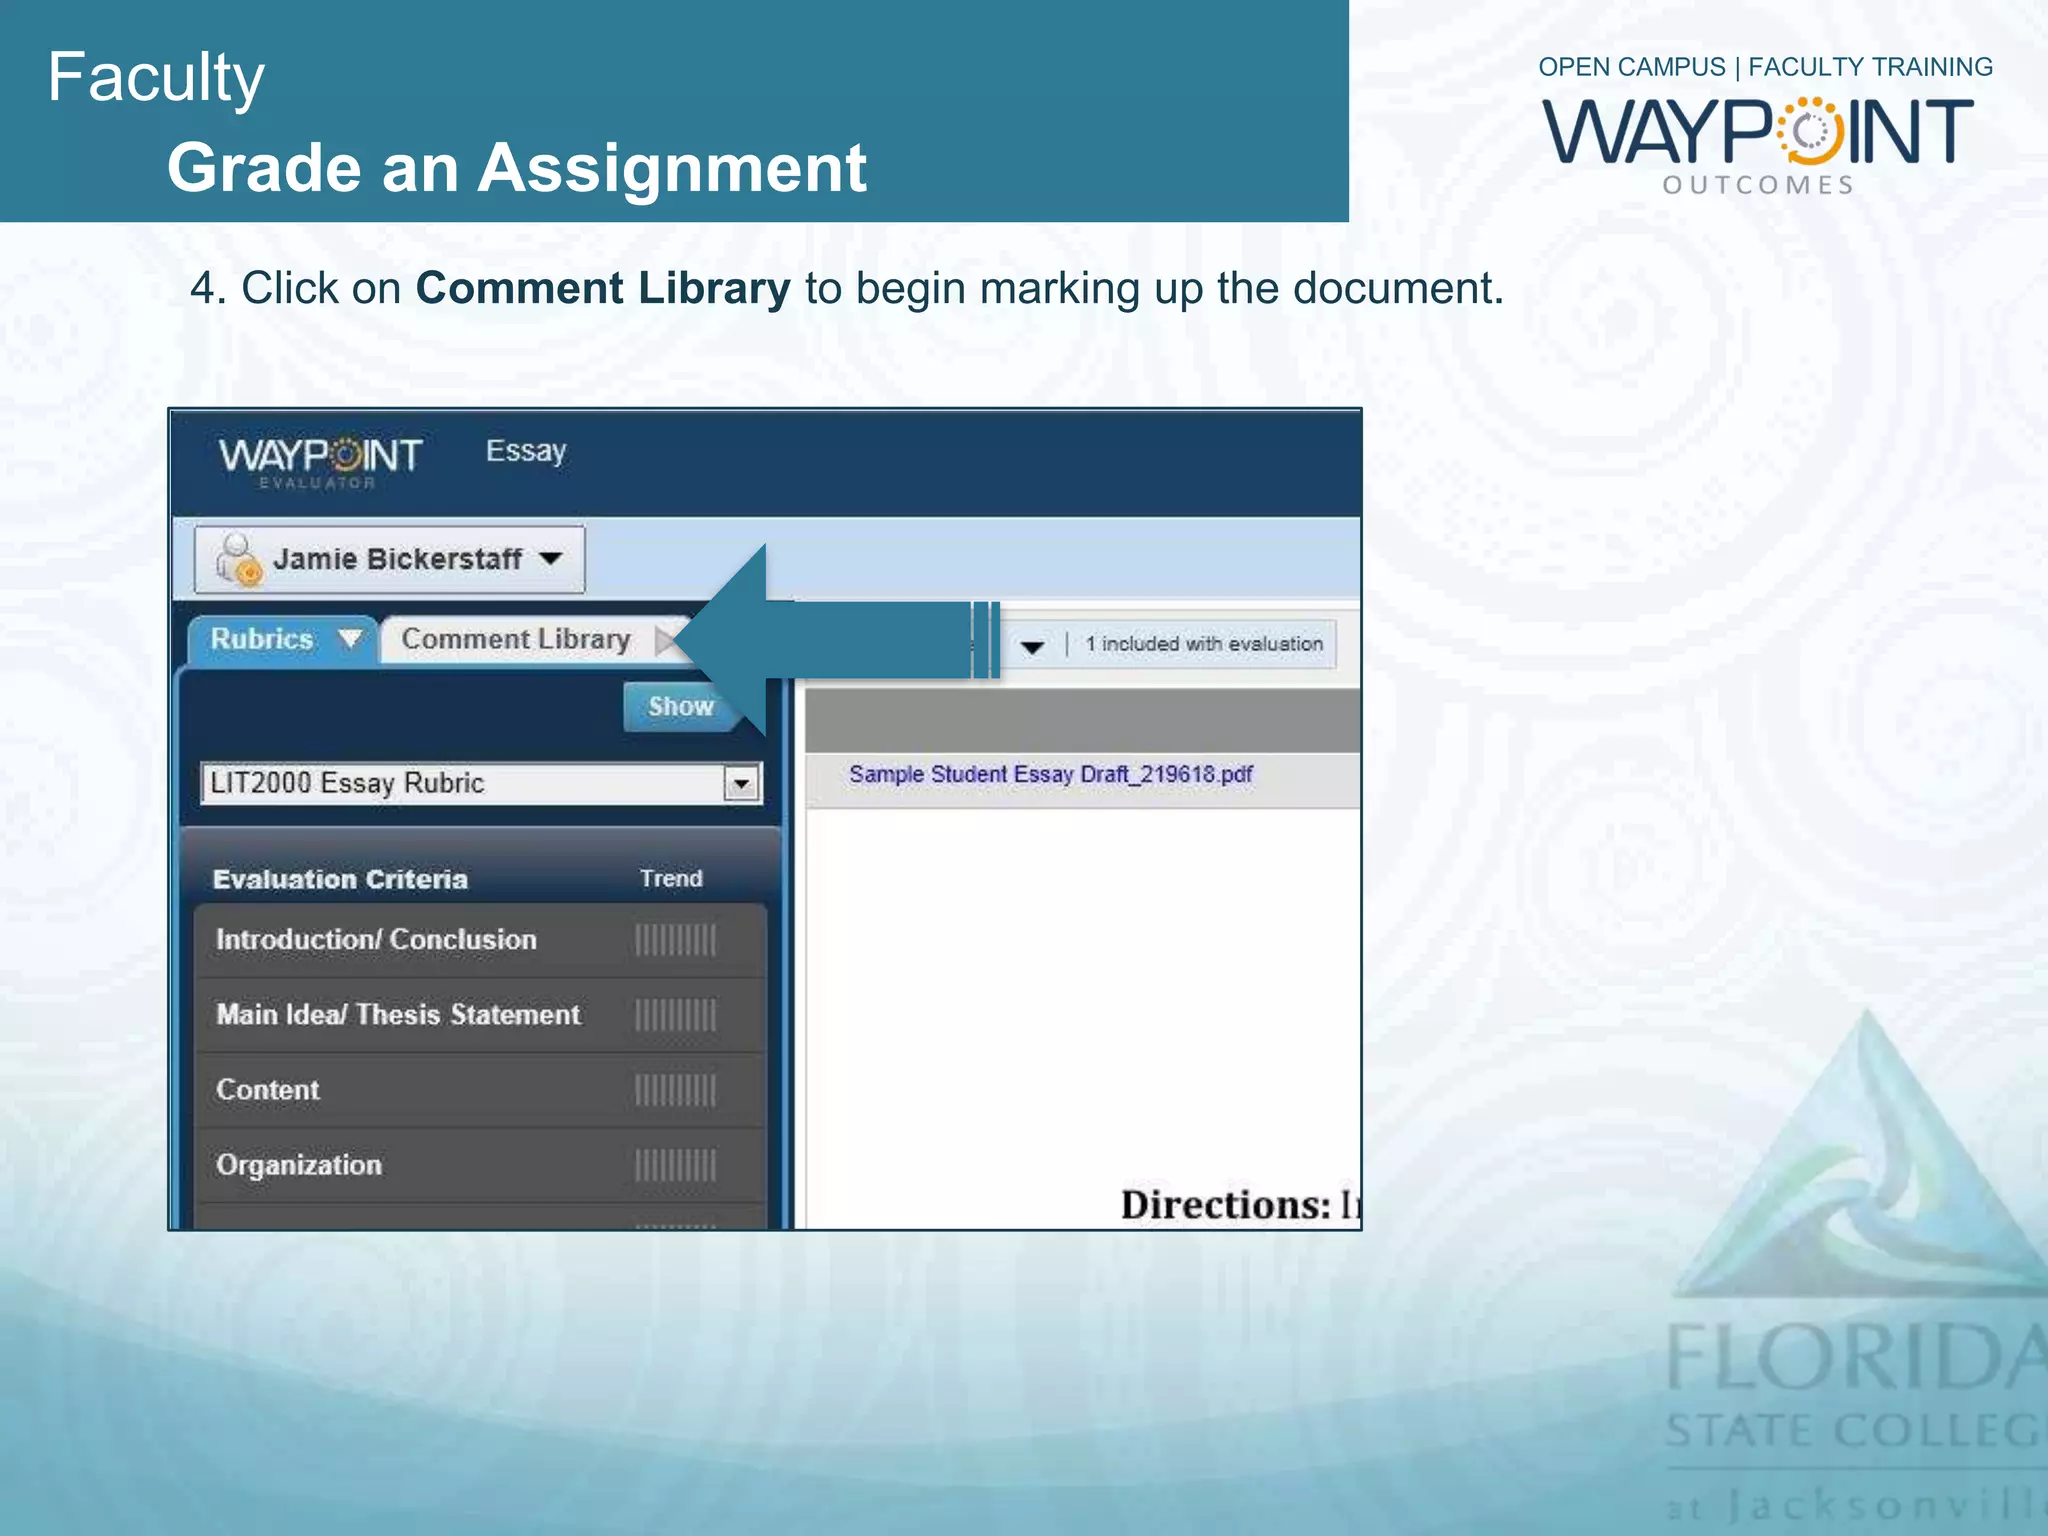Image resolution: width=2048 pixels, height=1536 pixels.
Task: Select the Content criterion row
Action: [481, 1090]
